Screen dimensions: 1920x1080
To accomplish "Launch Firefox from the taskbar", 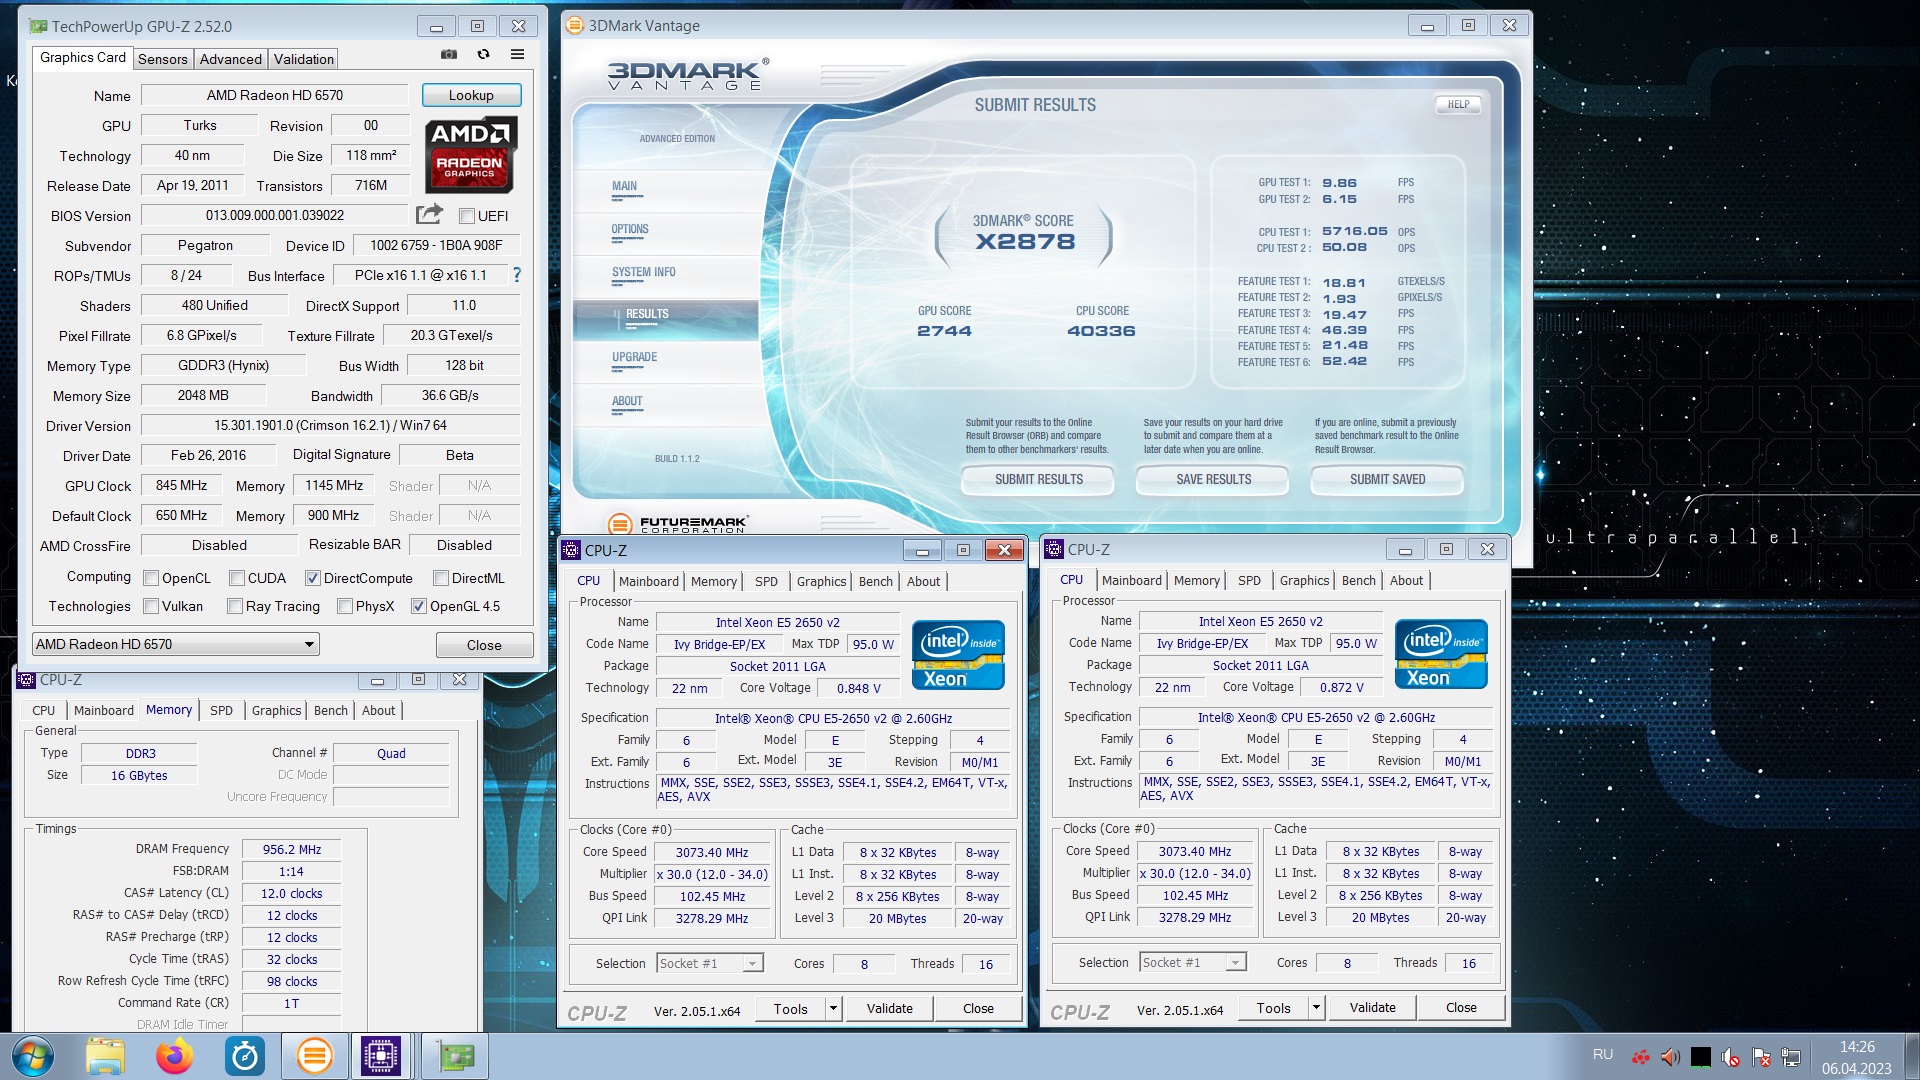I will (174, 1057).
